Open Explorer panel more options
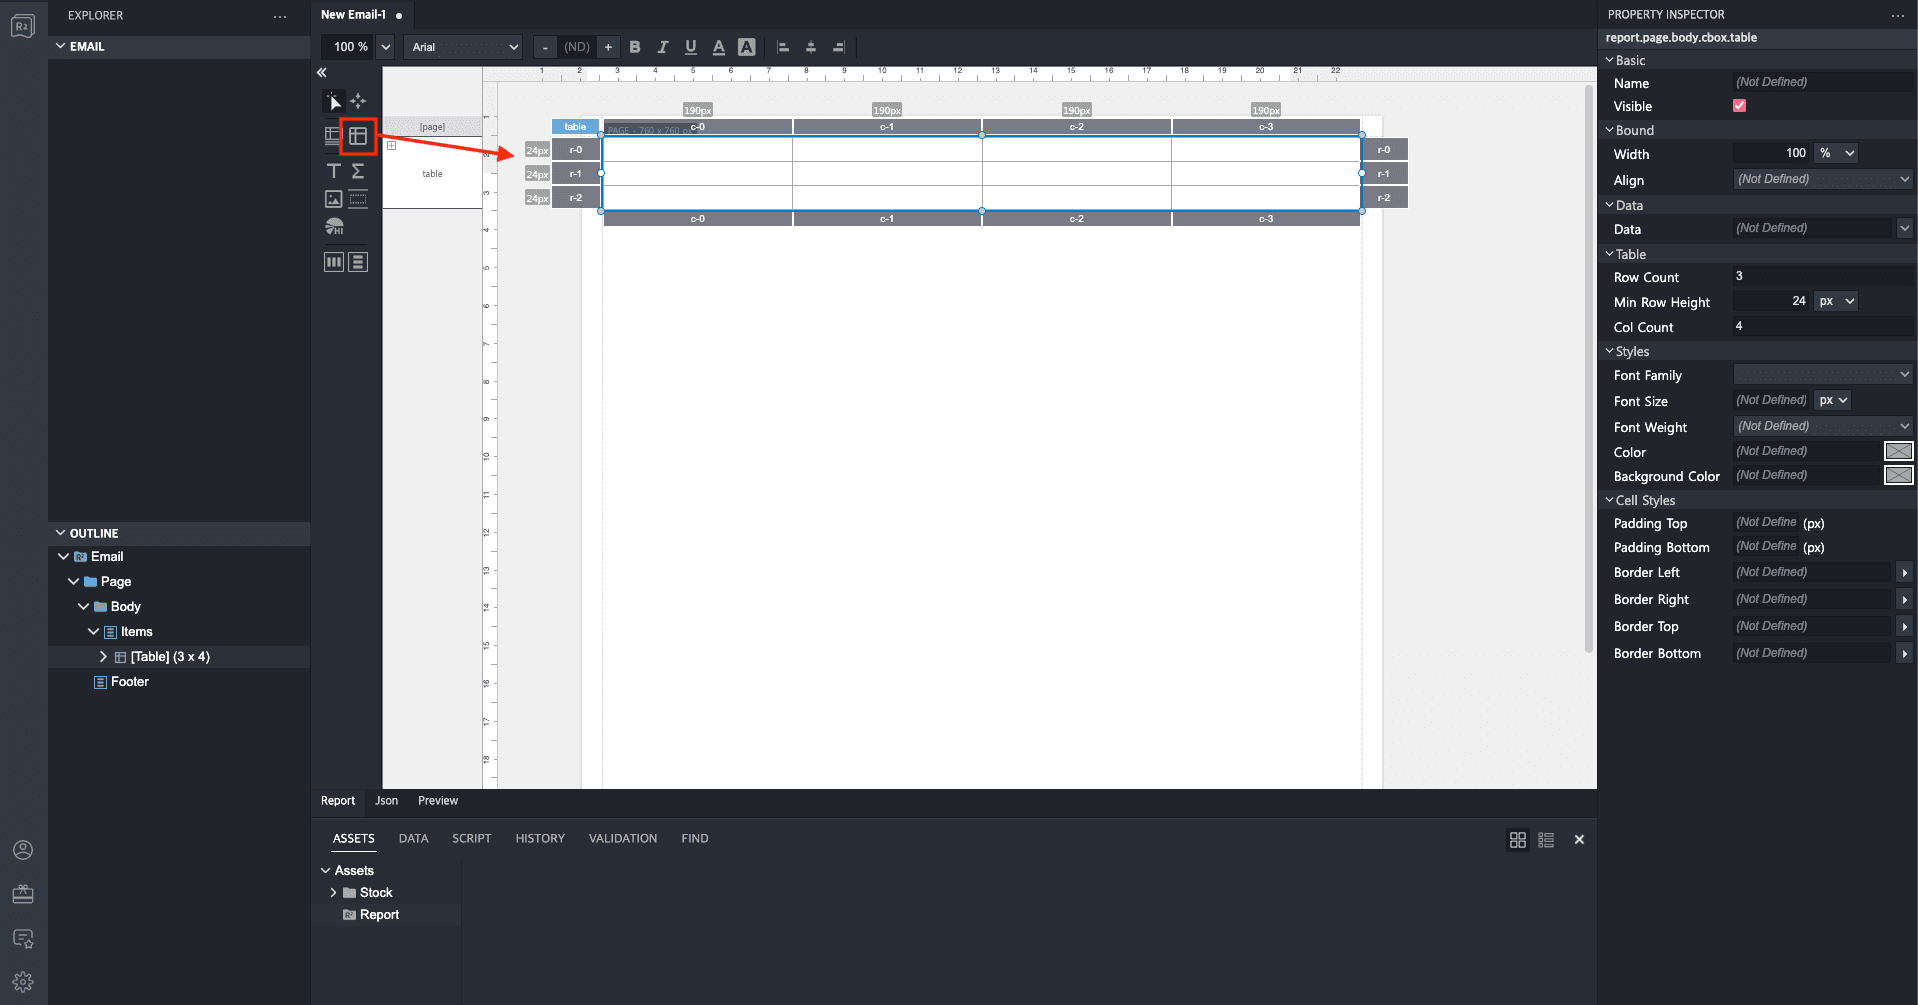 [x=280, y=16]
